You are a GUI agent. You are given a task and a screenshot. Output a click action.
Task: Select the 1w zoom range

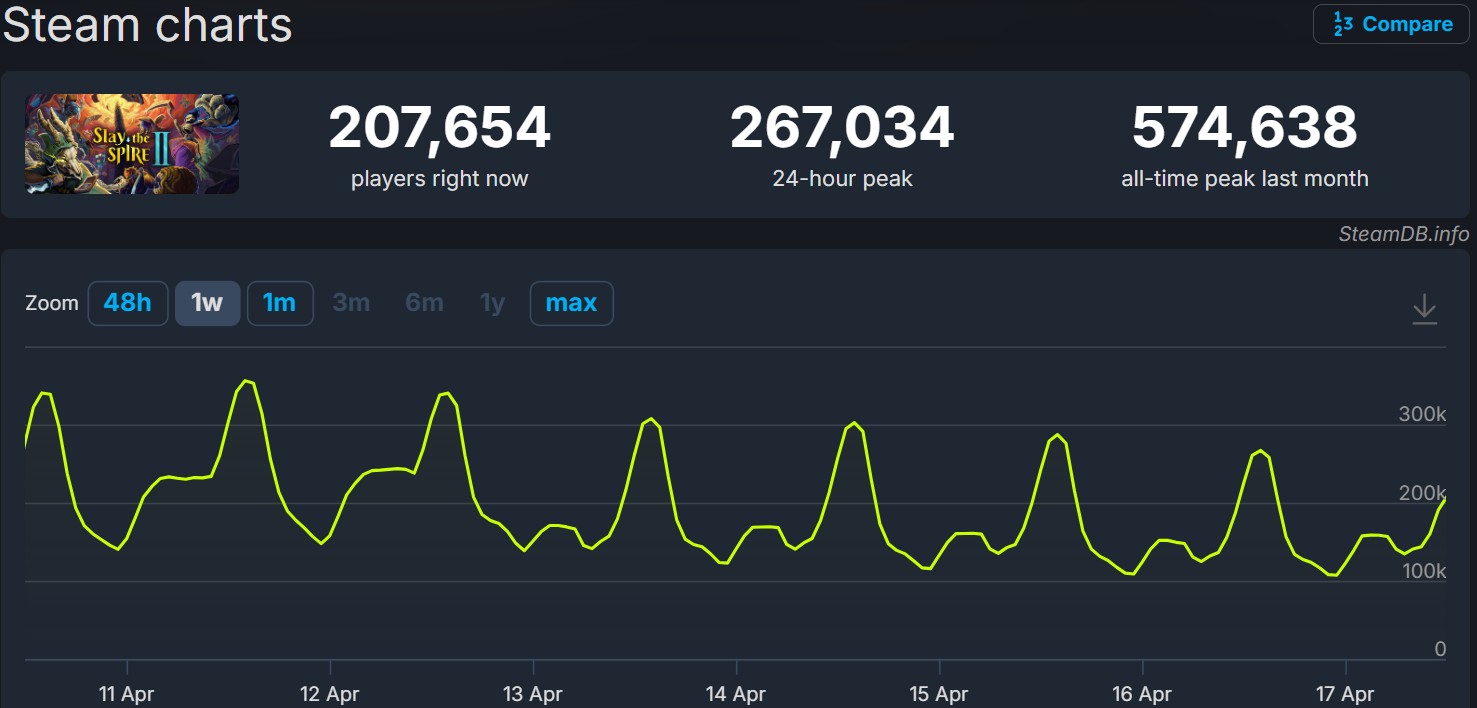pos(207,303)
